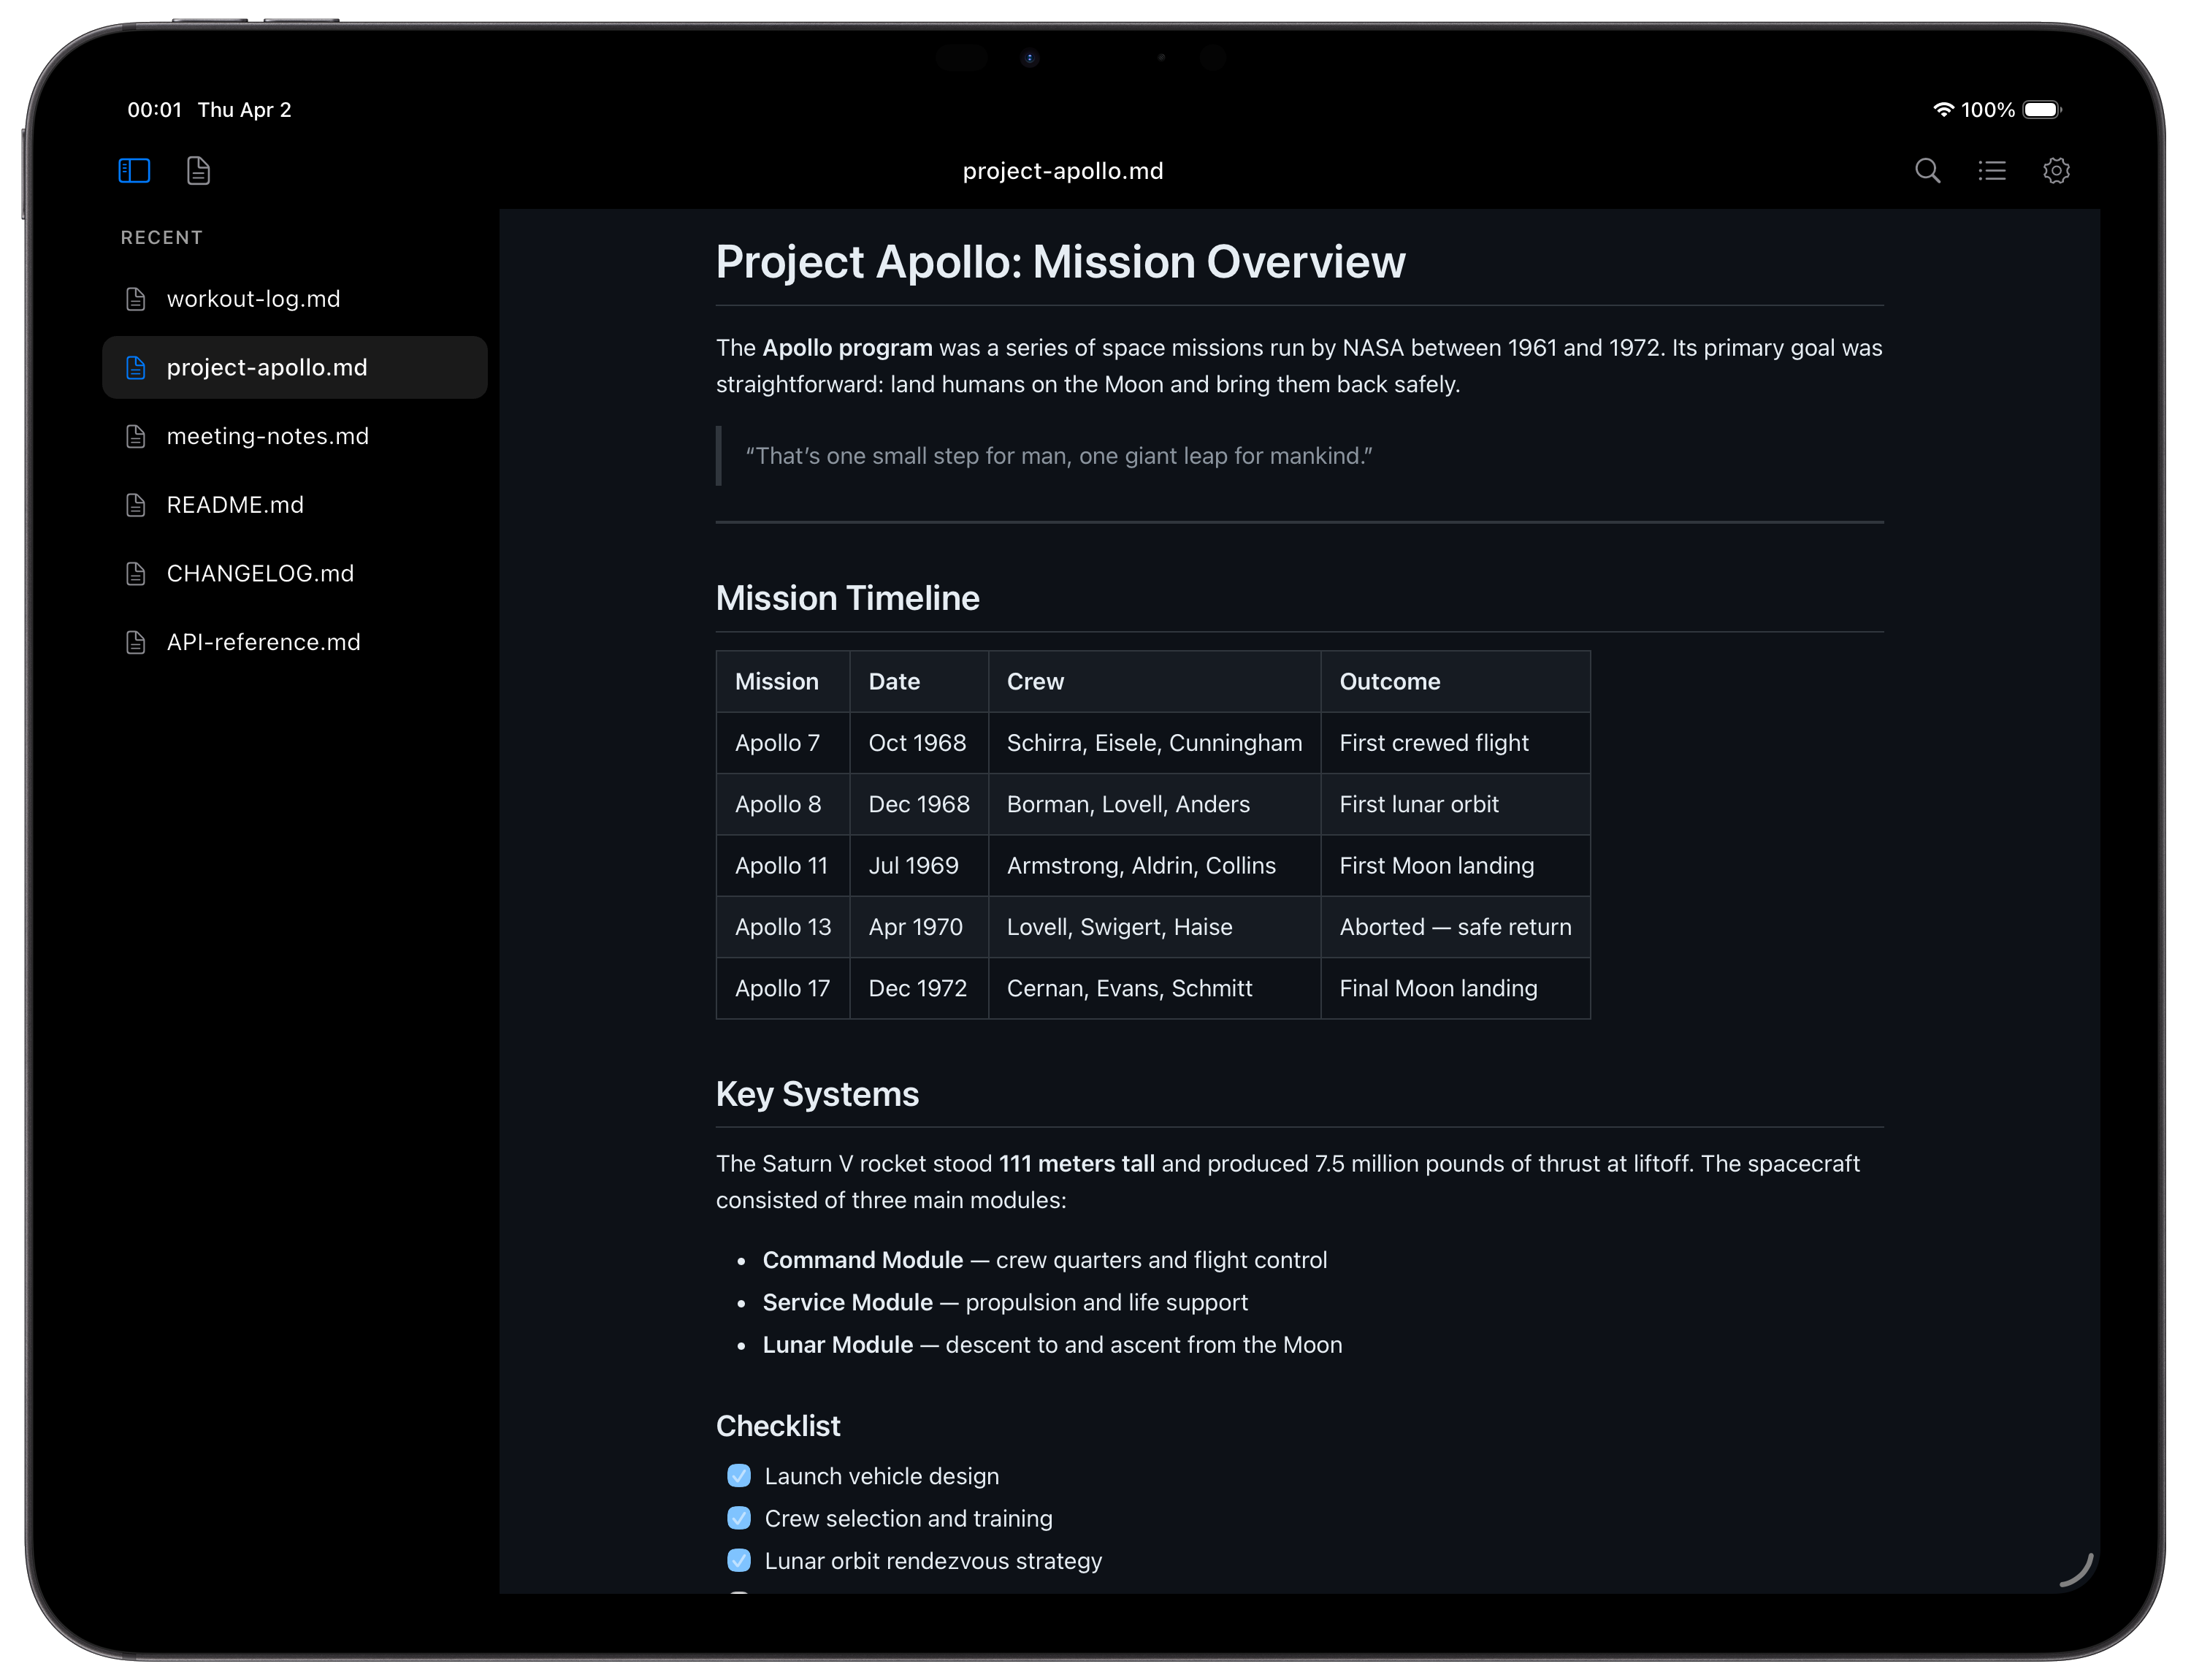
Task: Open CHANGELOG.md file
Action: coord(295,573)
